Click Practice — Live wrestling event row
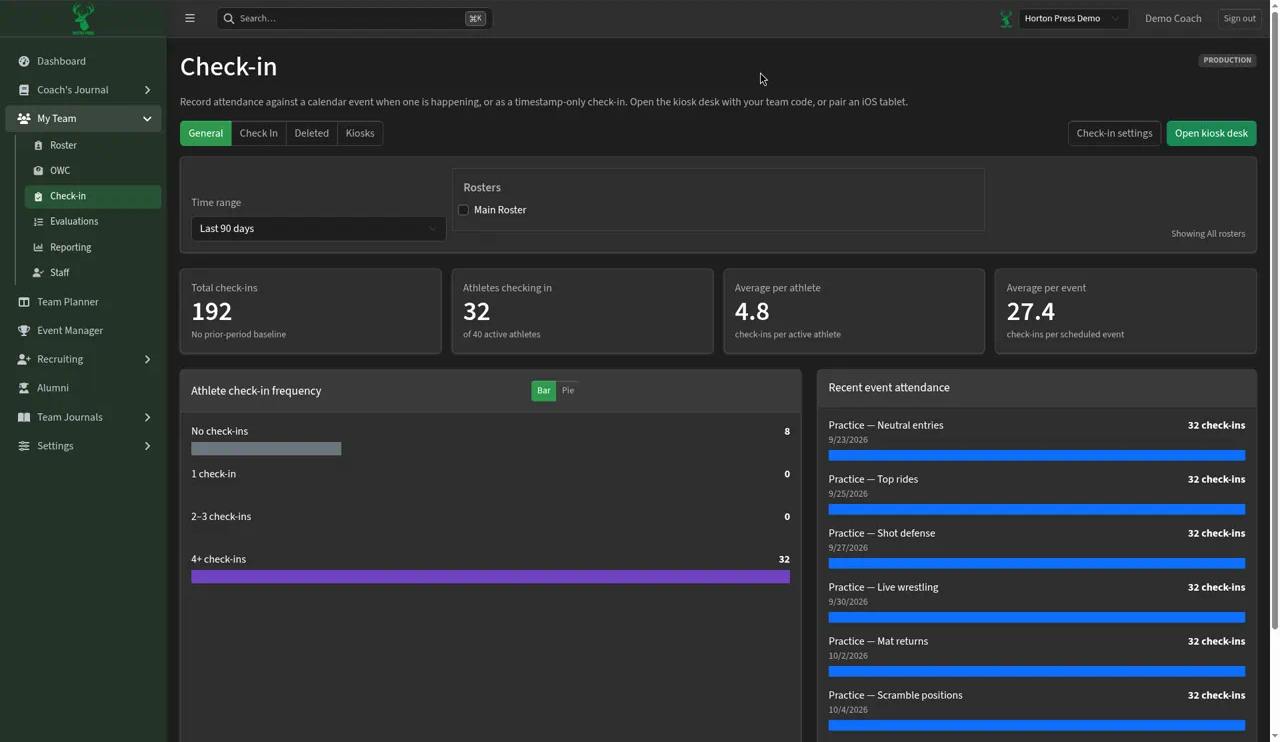 pyautogui.click(x=1037, y=602)
